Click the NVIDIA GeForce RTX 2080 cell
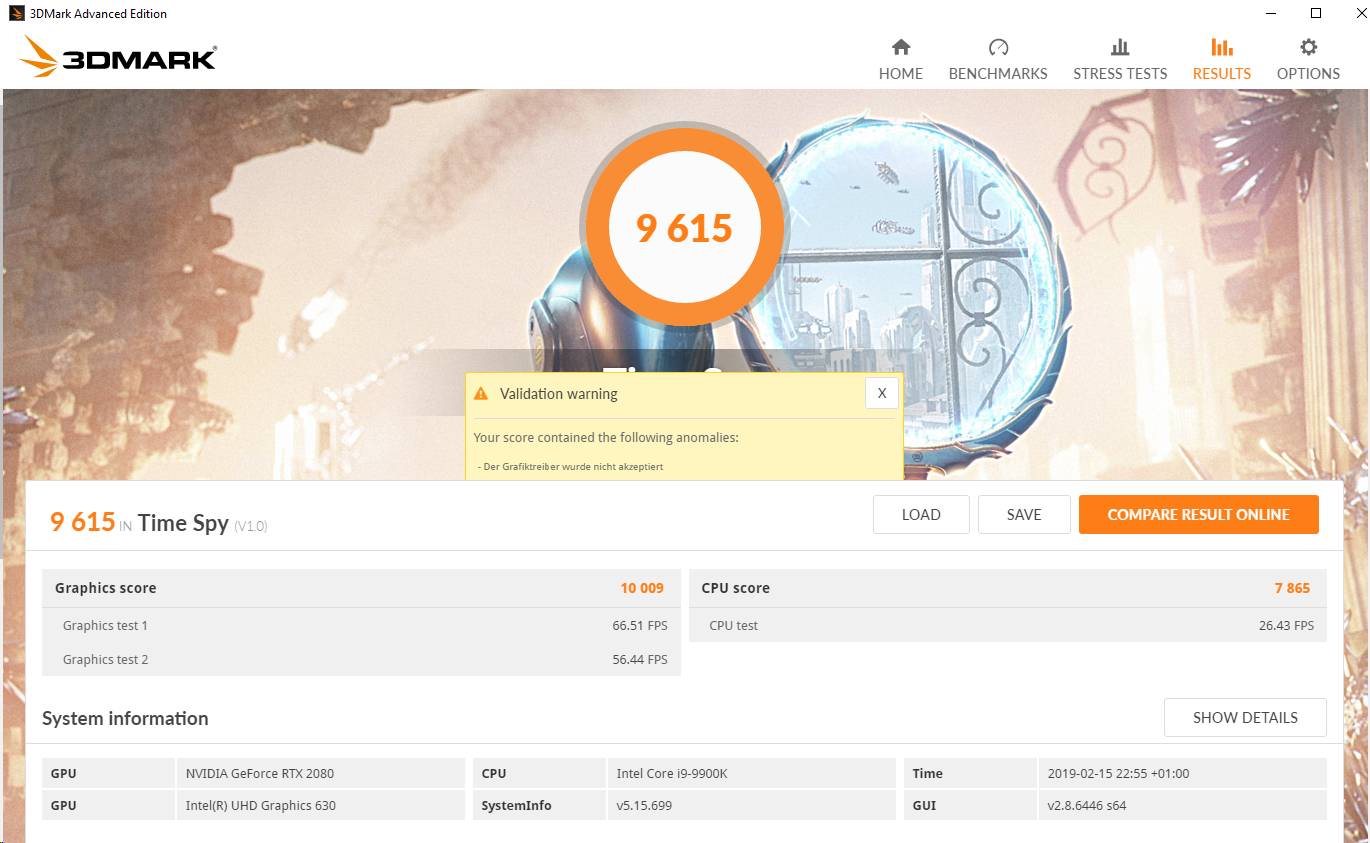 320,773
